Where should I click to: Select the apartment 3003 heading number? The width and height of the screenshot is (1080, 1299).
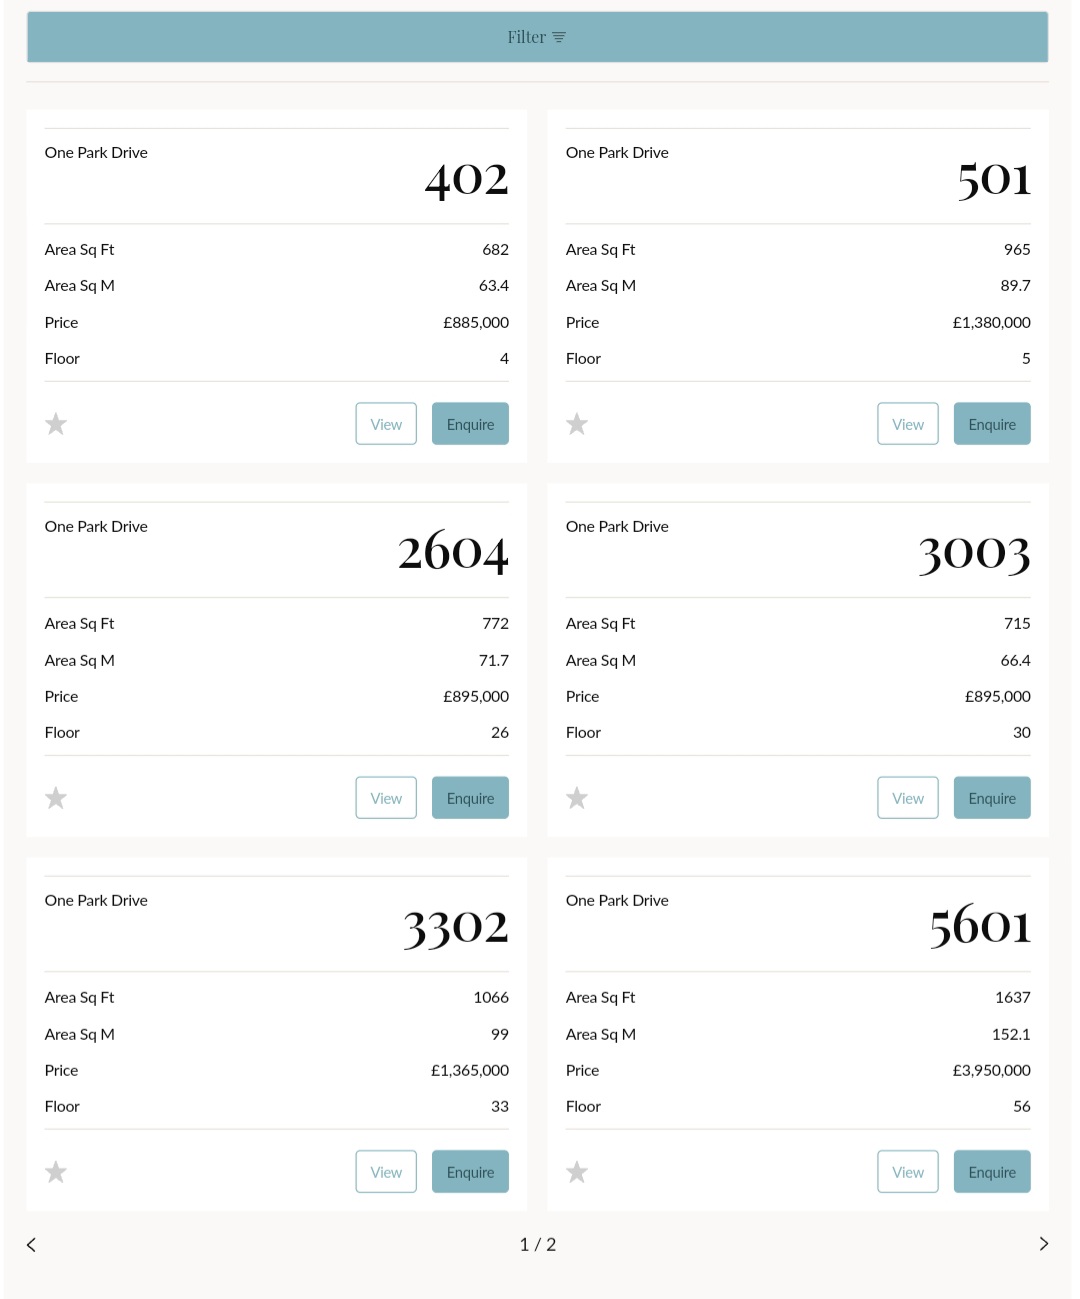(x=974, y=553)
